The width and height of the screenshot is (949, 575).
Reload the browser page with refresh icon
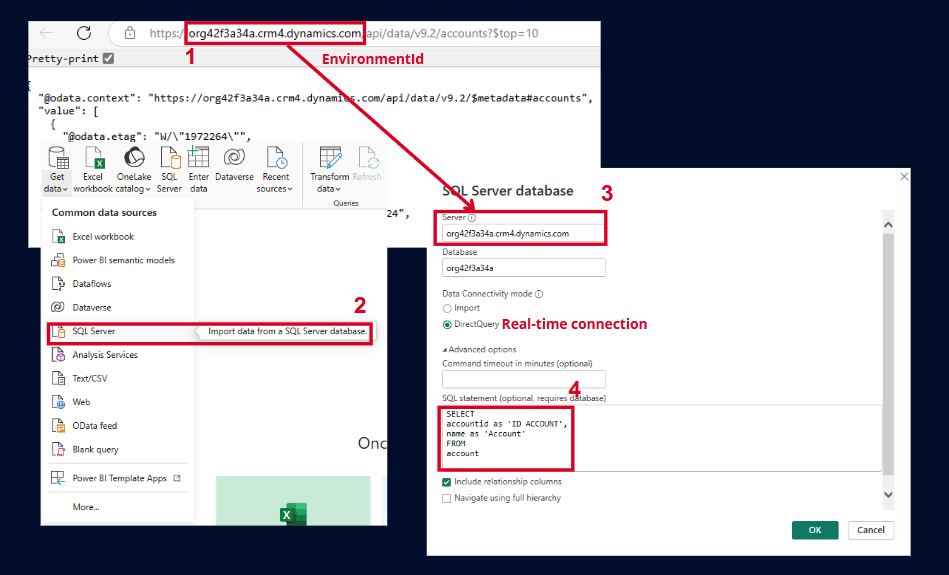pyautogui.click(x=84, y=33)
